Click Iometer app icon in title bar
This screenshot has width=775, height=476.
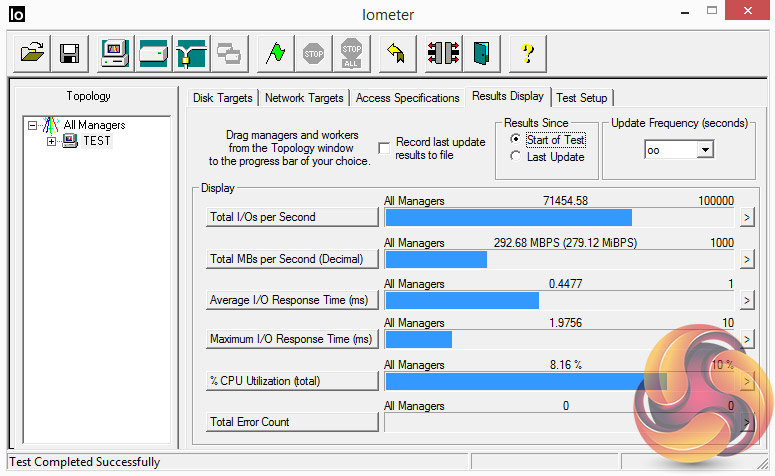tap(16, 14)
